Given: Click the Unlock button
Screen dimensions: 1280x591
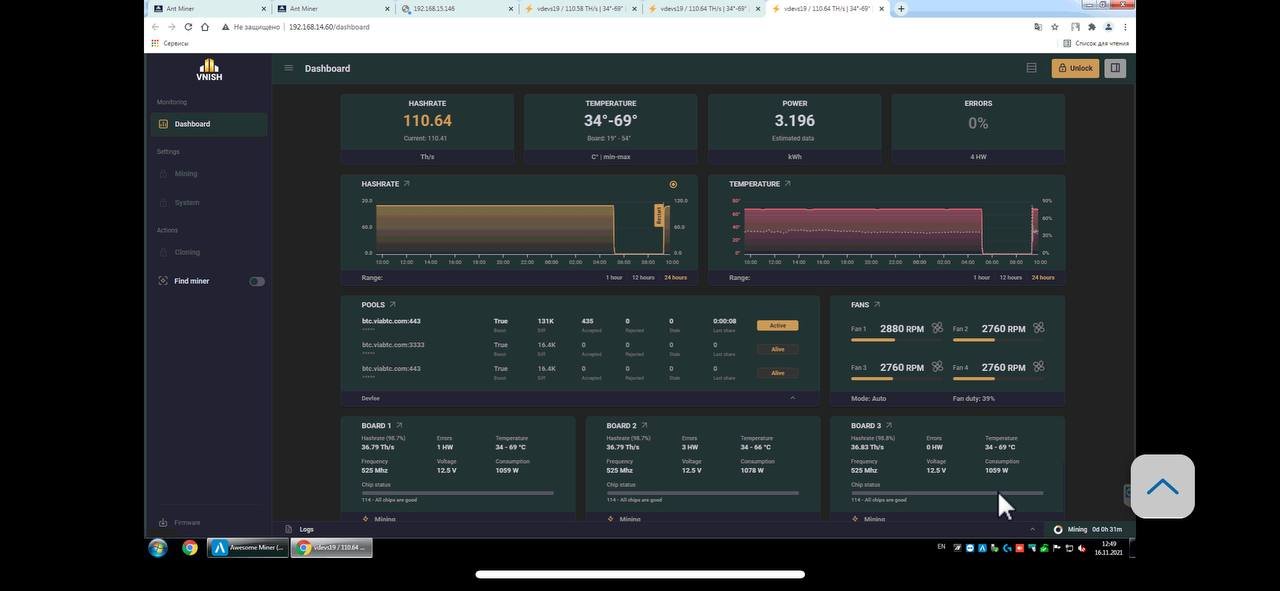Looking at the screenshot, I should [1075, 68].
